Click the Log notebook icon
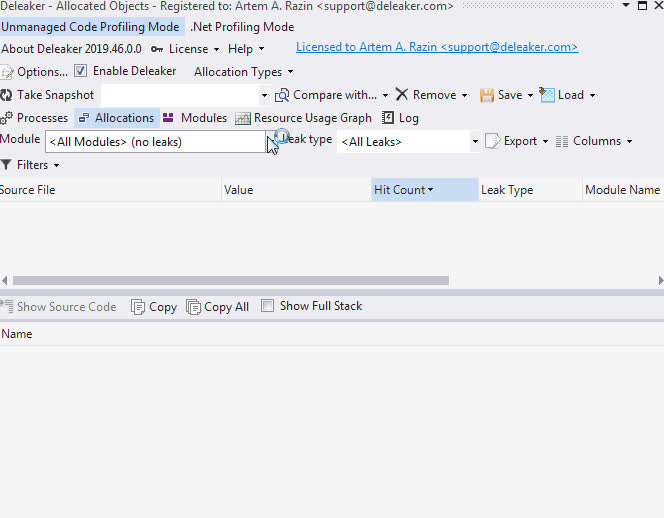 click(387, 117)
